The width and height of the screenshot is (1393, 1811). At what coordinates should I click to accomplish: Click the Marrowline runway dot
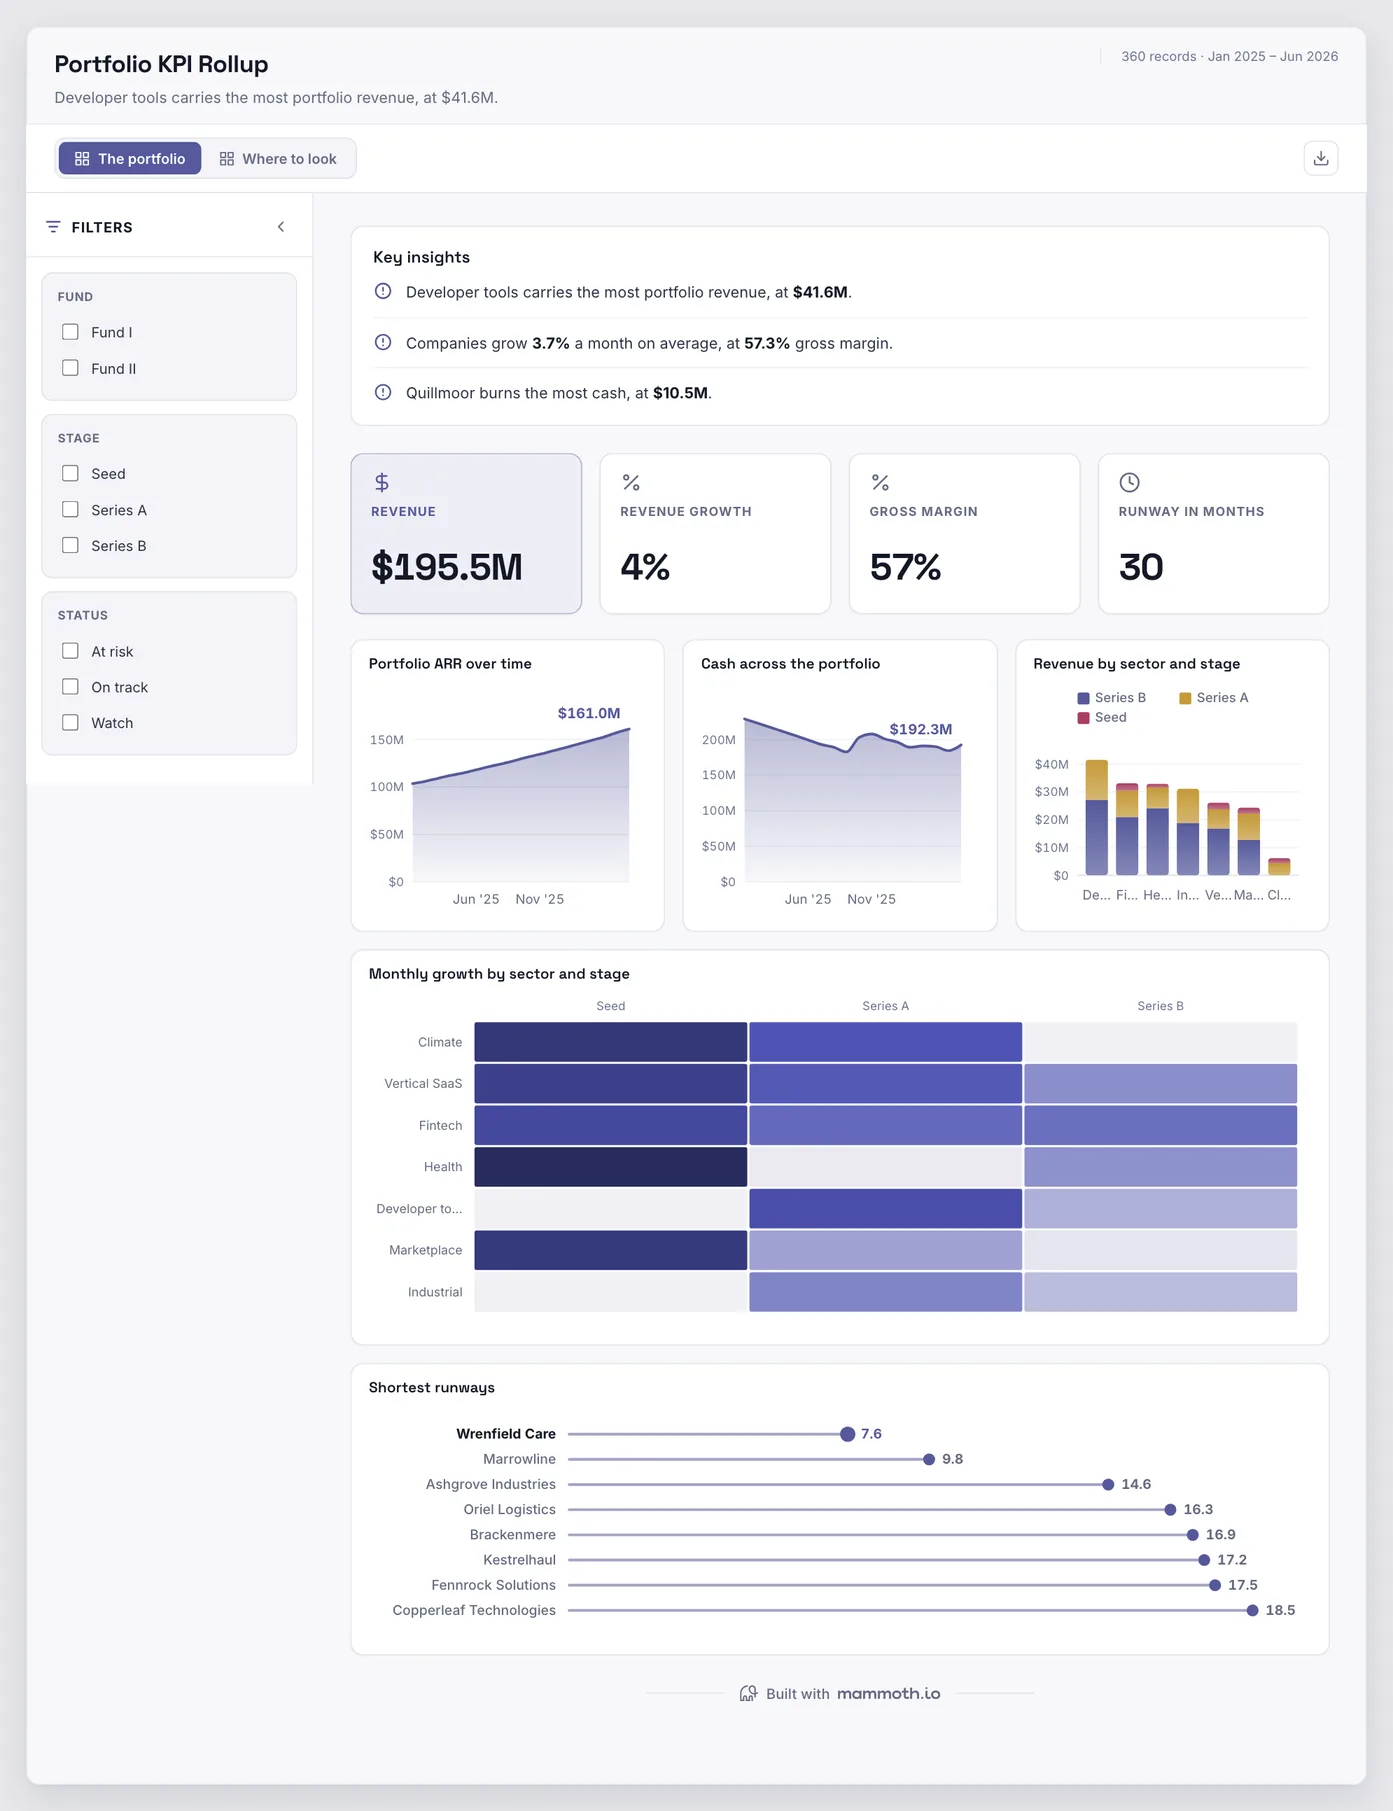pos(929,1459)
